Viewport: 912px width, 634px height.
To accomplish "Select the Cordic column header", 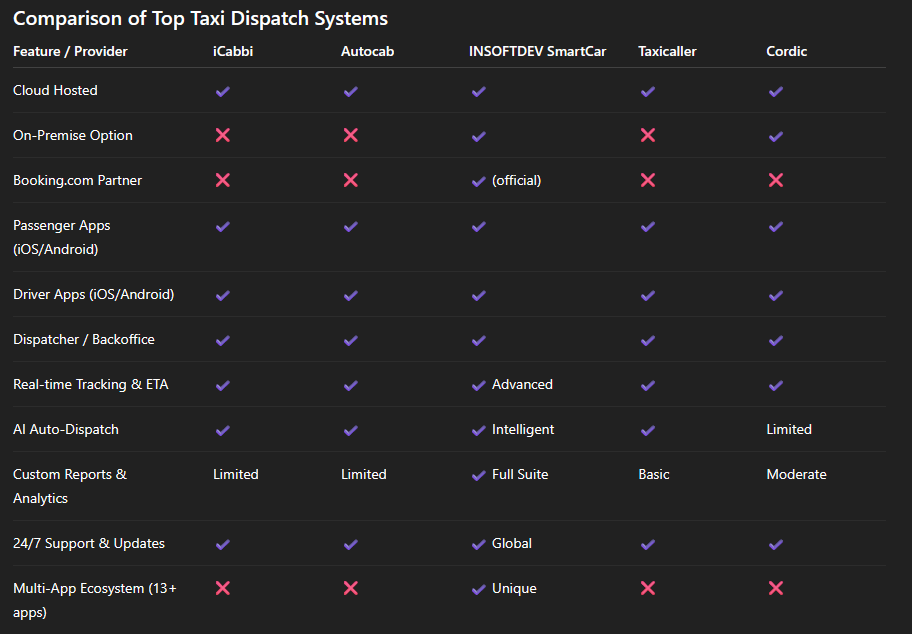I will click(786, 51).
